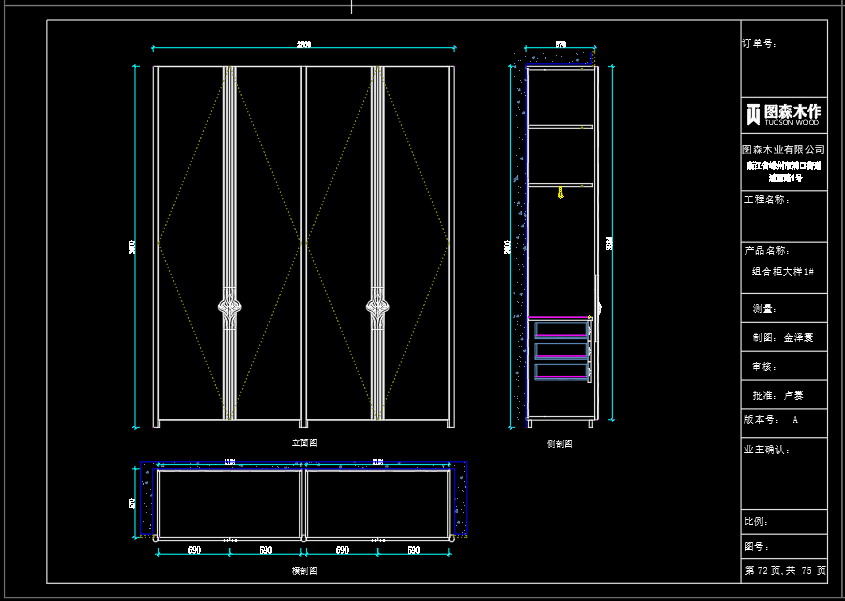
Task: Click the right door's ornate handle
Action: point(378,307)
